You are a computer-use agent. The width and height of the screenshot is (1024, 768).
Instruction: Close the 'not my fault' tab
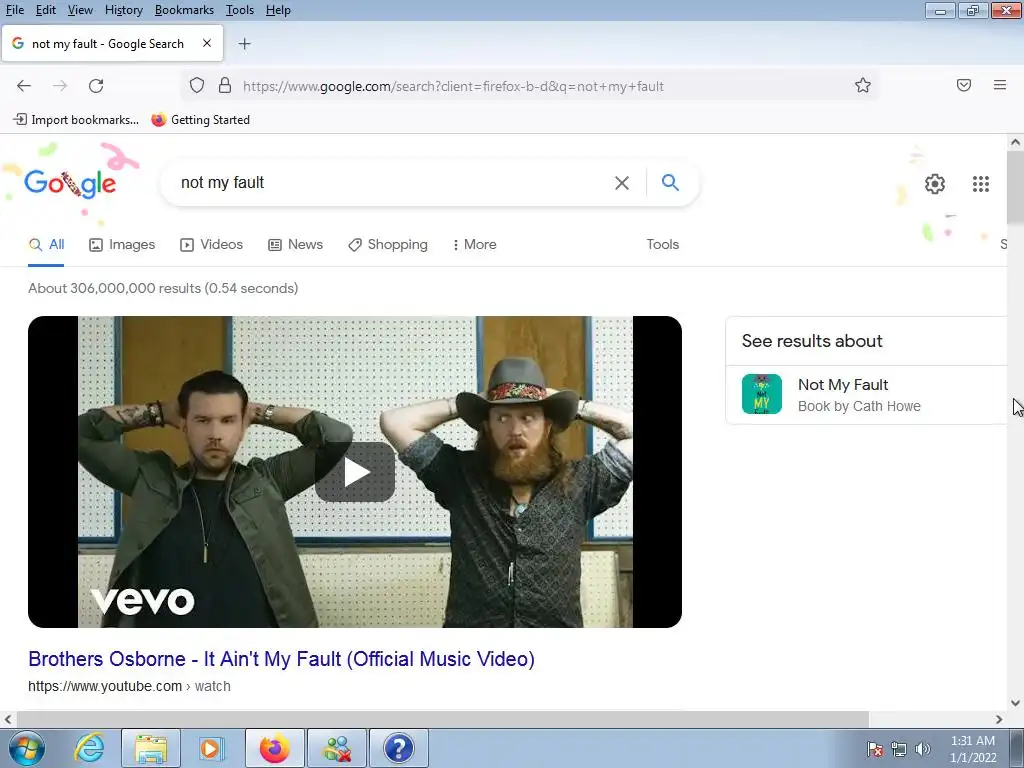[x=207, y=43]
